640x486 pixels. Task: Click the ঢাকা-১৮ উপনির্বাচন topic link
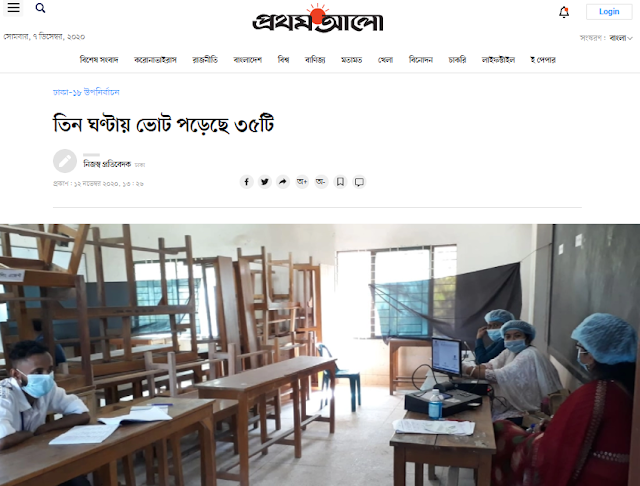pos(86,92)
